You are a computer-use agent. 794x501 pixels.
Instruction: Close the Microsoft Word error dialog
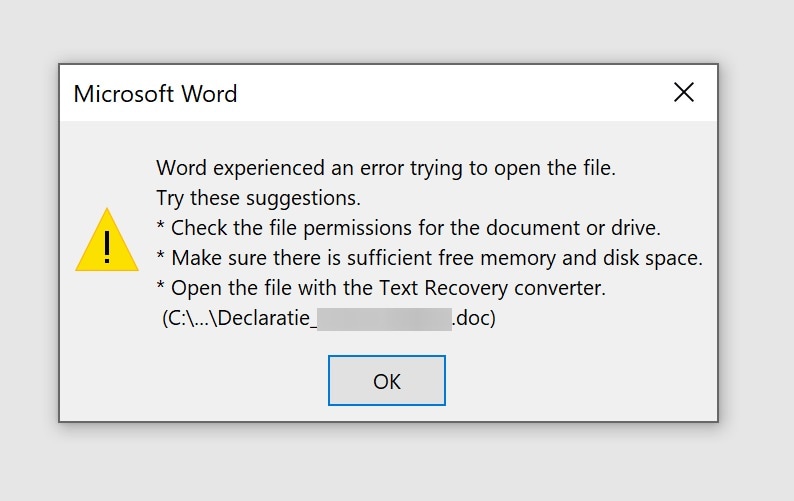pyautogui.click(x=684, y=93)
